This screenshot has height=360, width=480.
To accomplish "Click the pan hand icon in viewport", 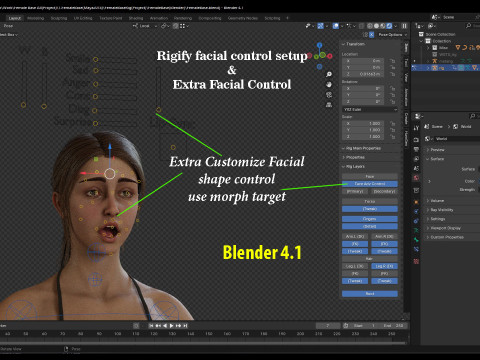I will (x=329, y=84).
